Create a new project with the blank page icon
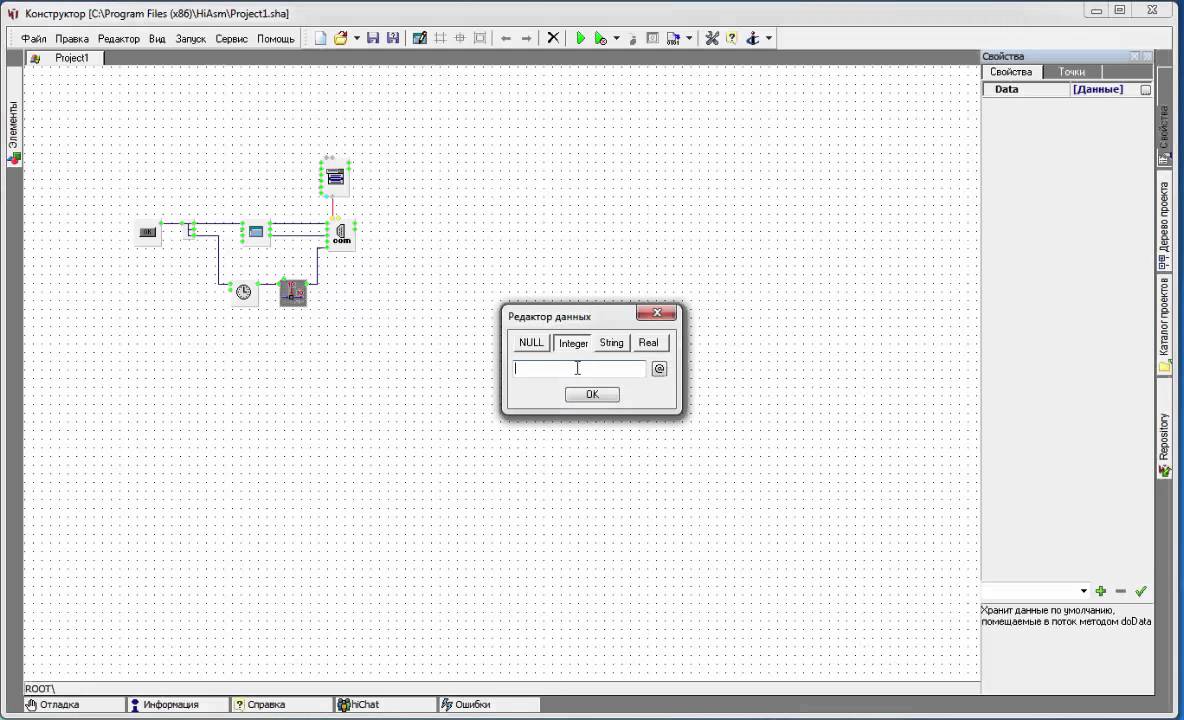1184x720 pixels. pos(321,38)
